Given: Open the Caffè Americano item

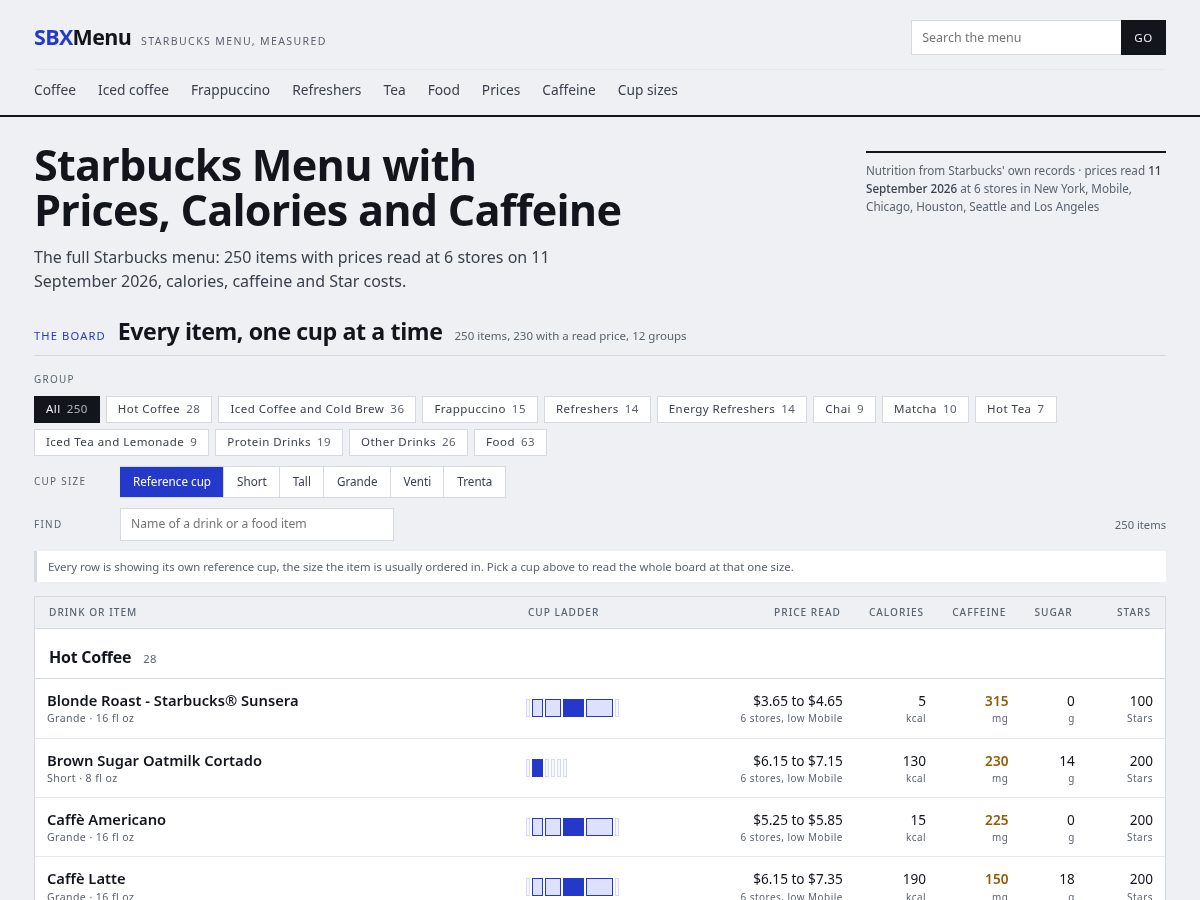Looking at the screenshot, I should point(107,820).
